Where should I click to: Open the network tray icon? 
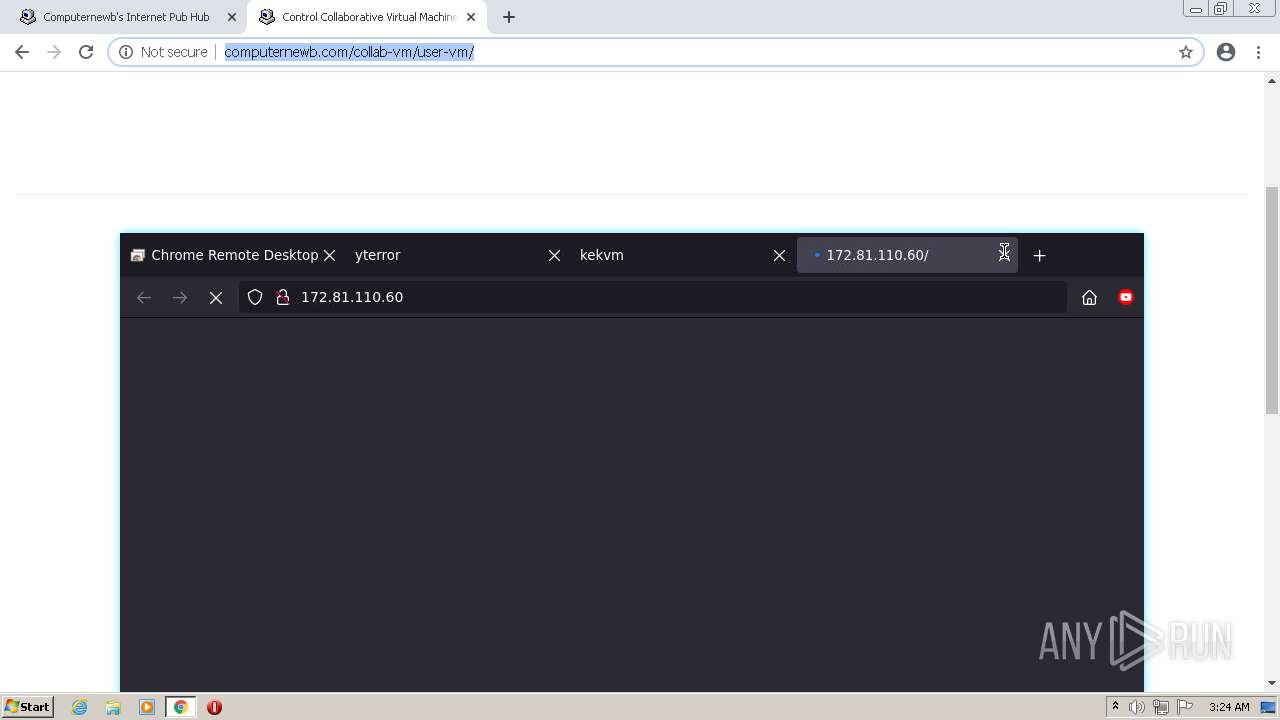click(x=1161, y=707)
